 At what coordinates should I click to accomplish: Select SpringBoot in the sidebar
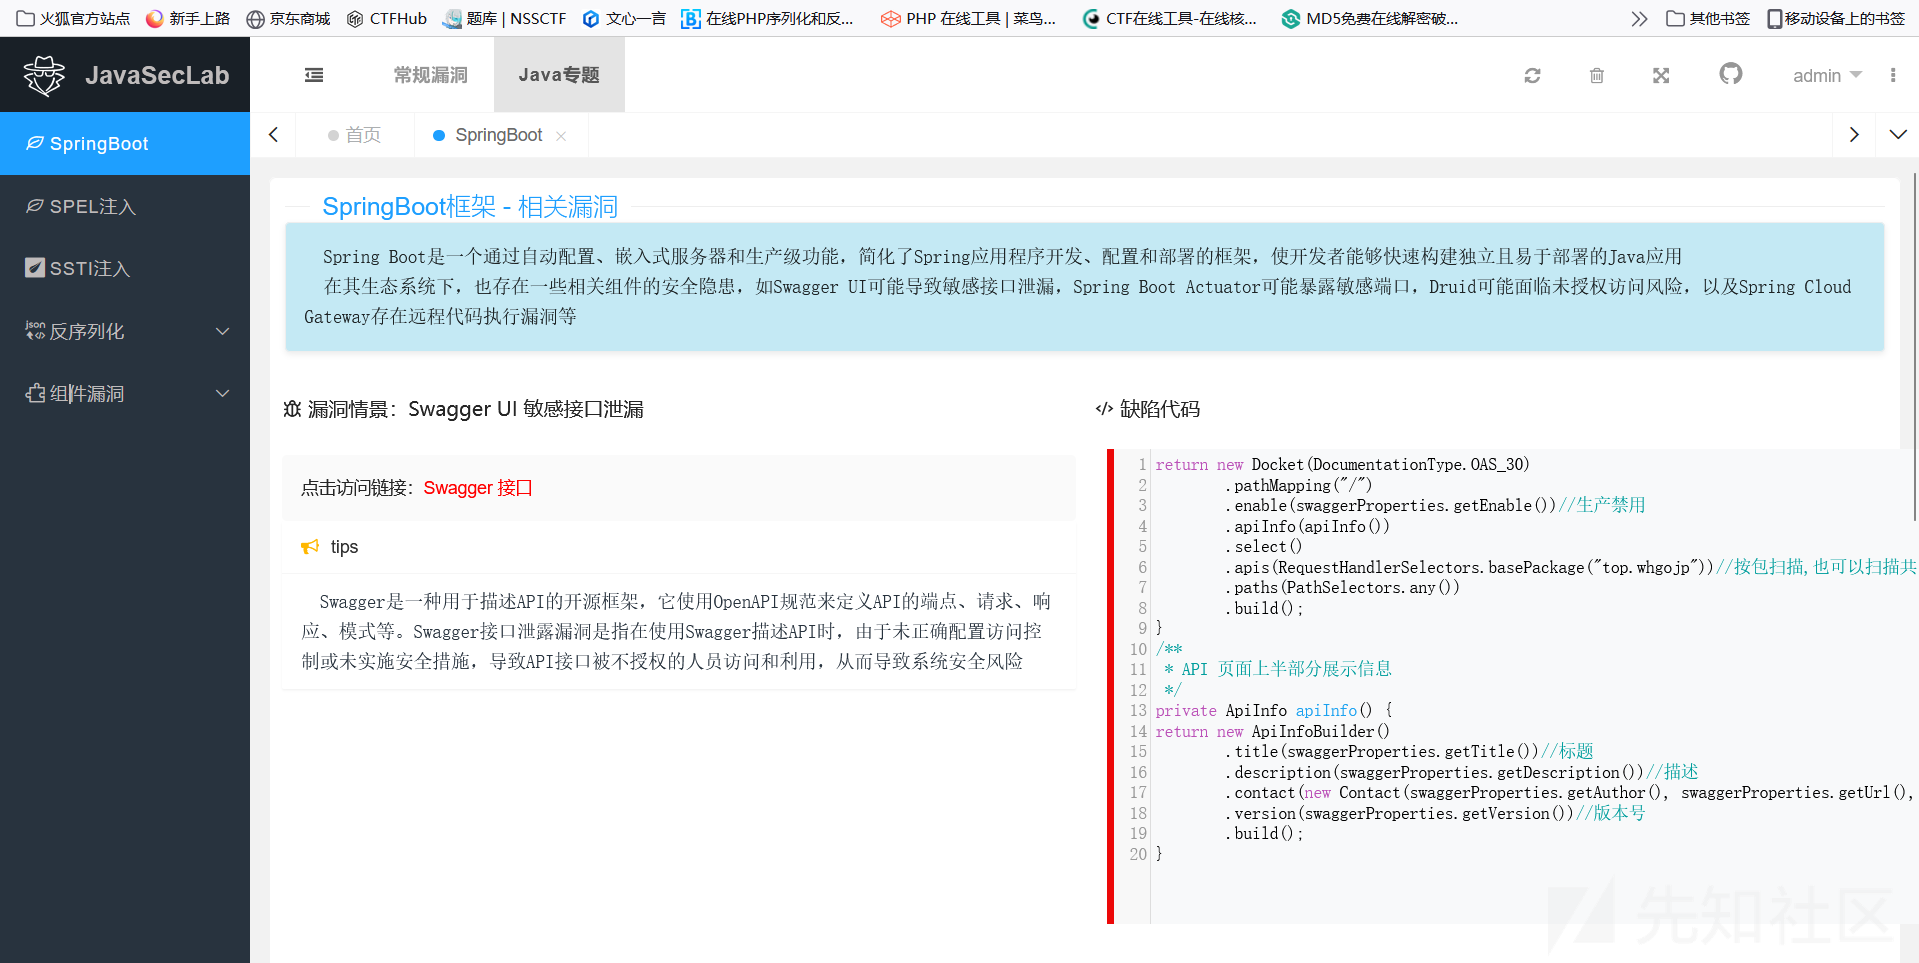[125, 143]
